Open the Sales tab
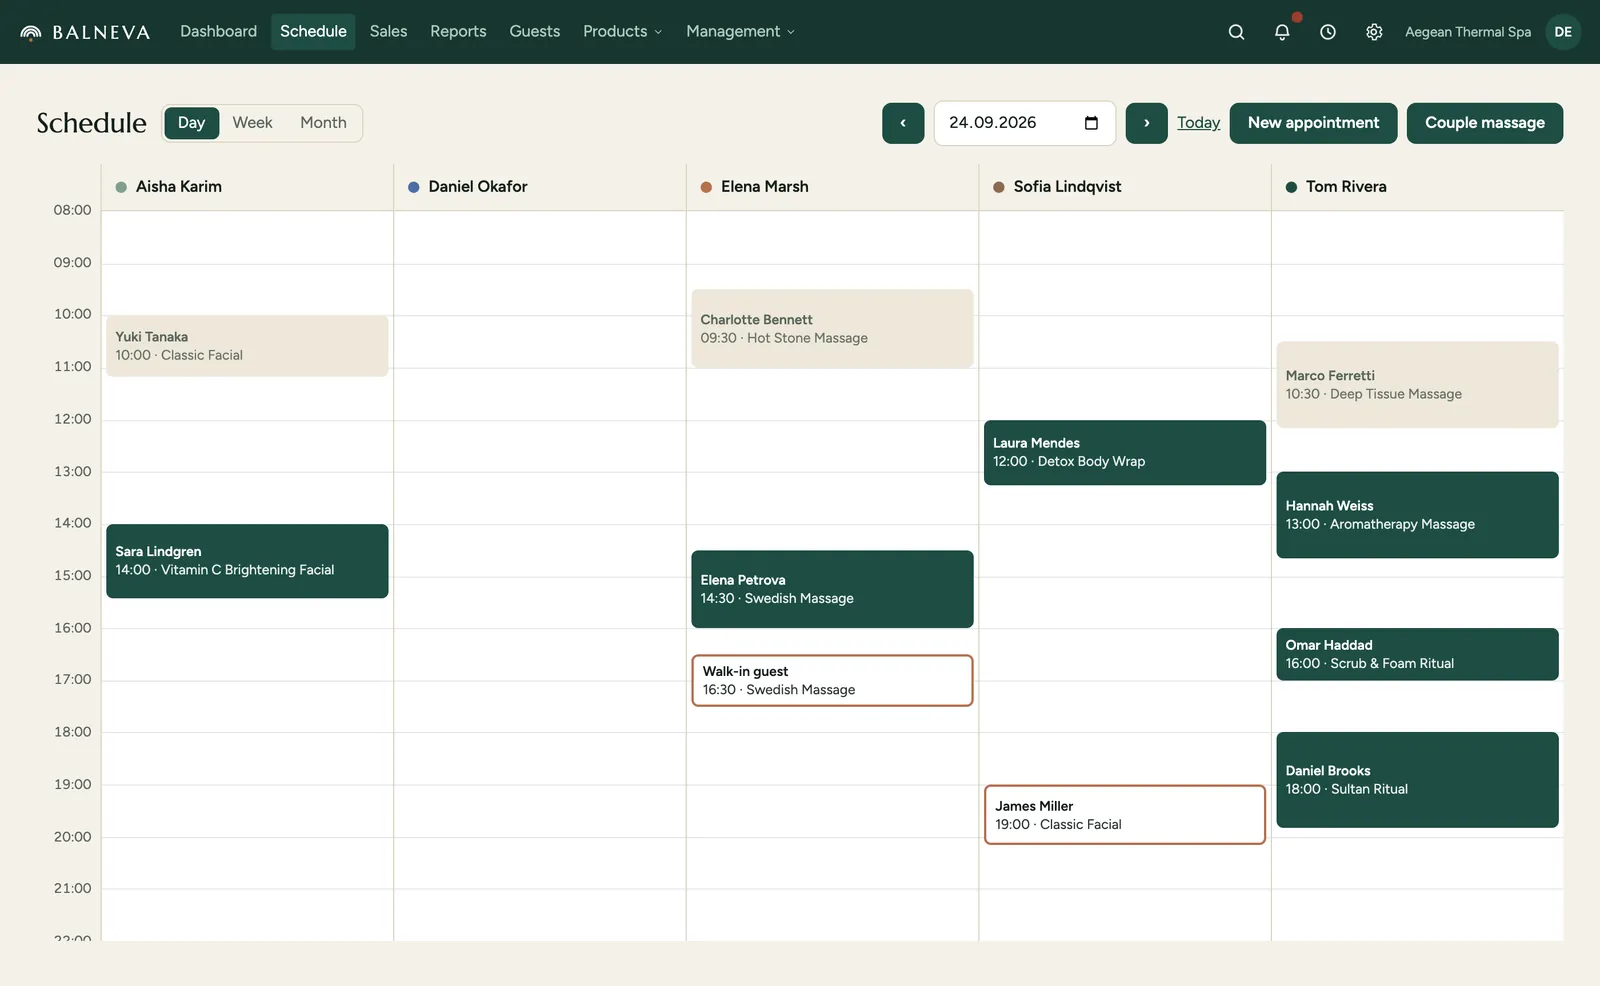1600x986 pixels. [388, 32]
